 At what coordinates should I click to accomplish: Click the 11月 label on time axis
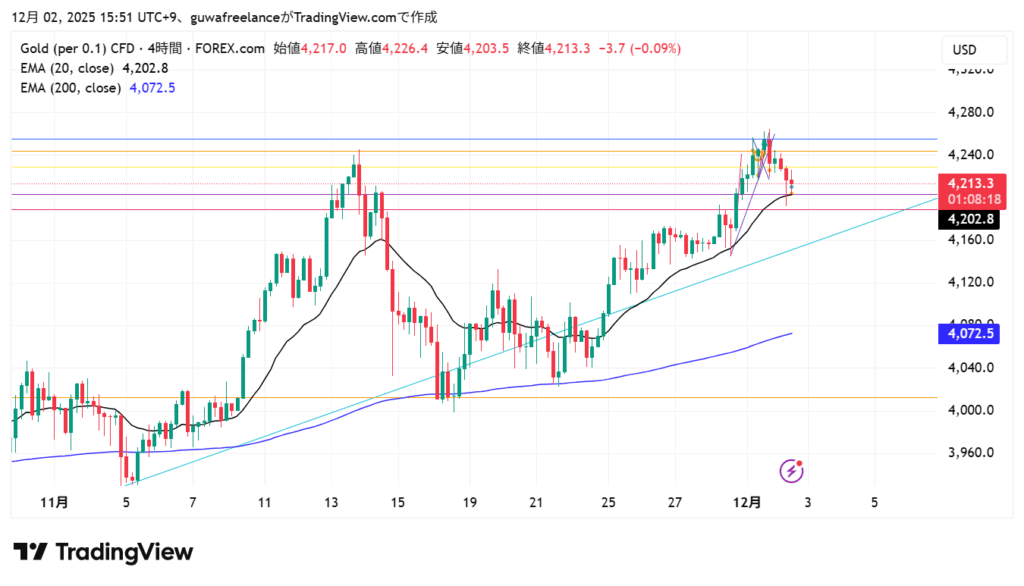coord(56,501)
